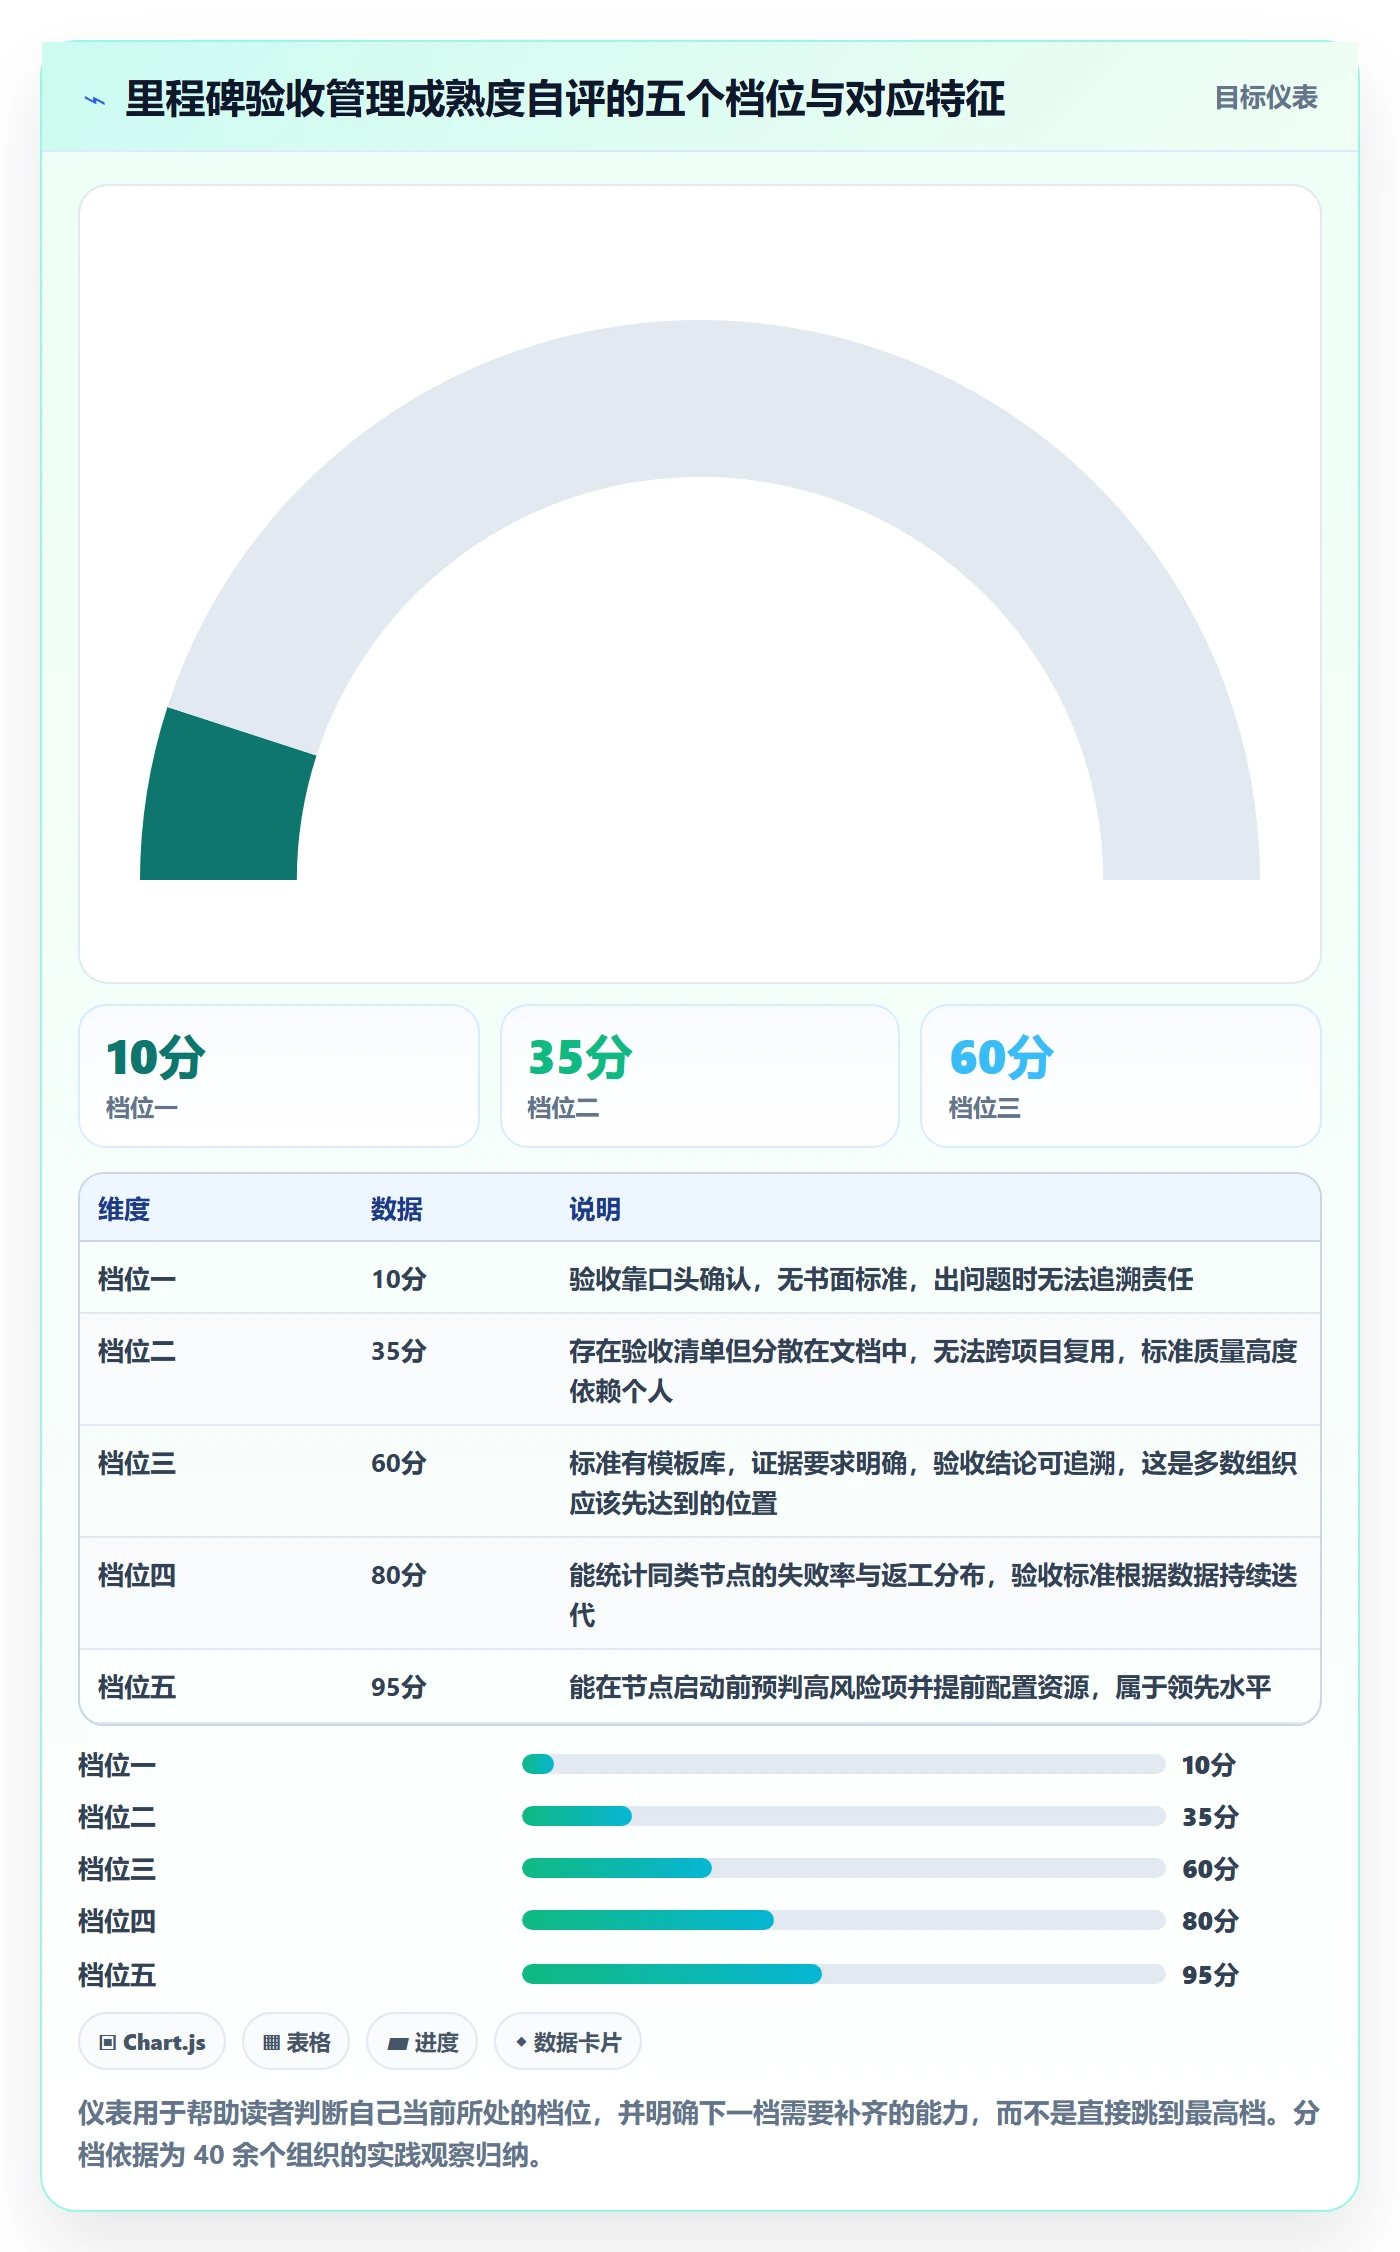Click the 档位四 label in progress list
This screenshot has height=2252, width=1400.
pyautogui.click(x=117, y=1921)
